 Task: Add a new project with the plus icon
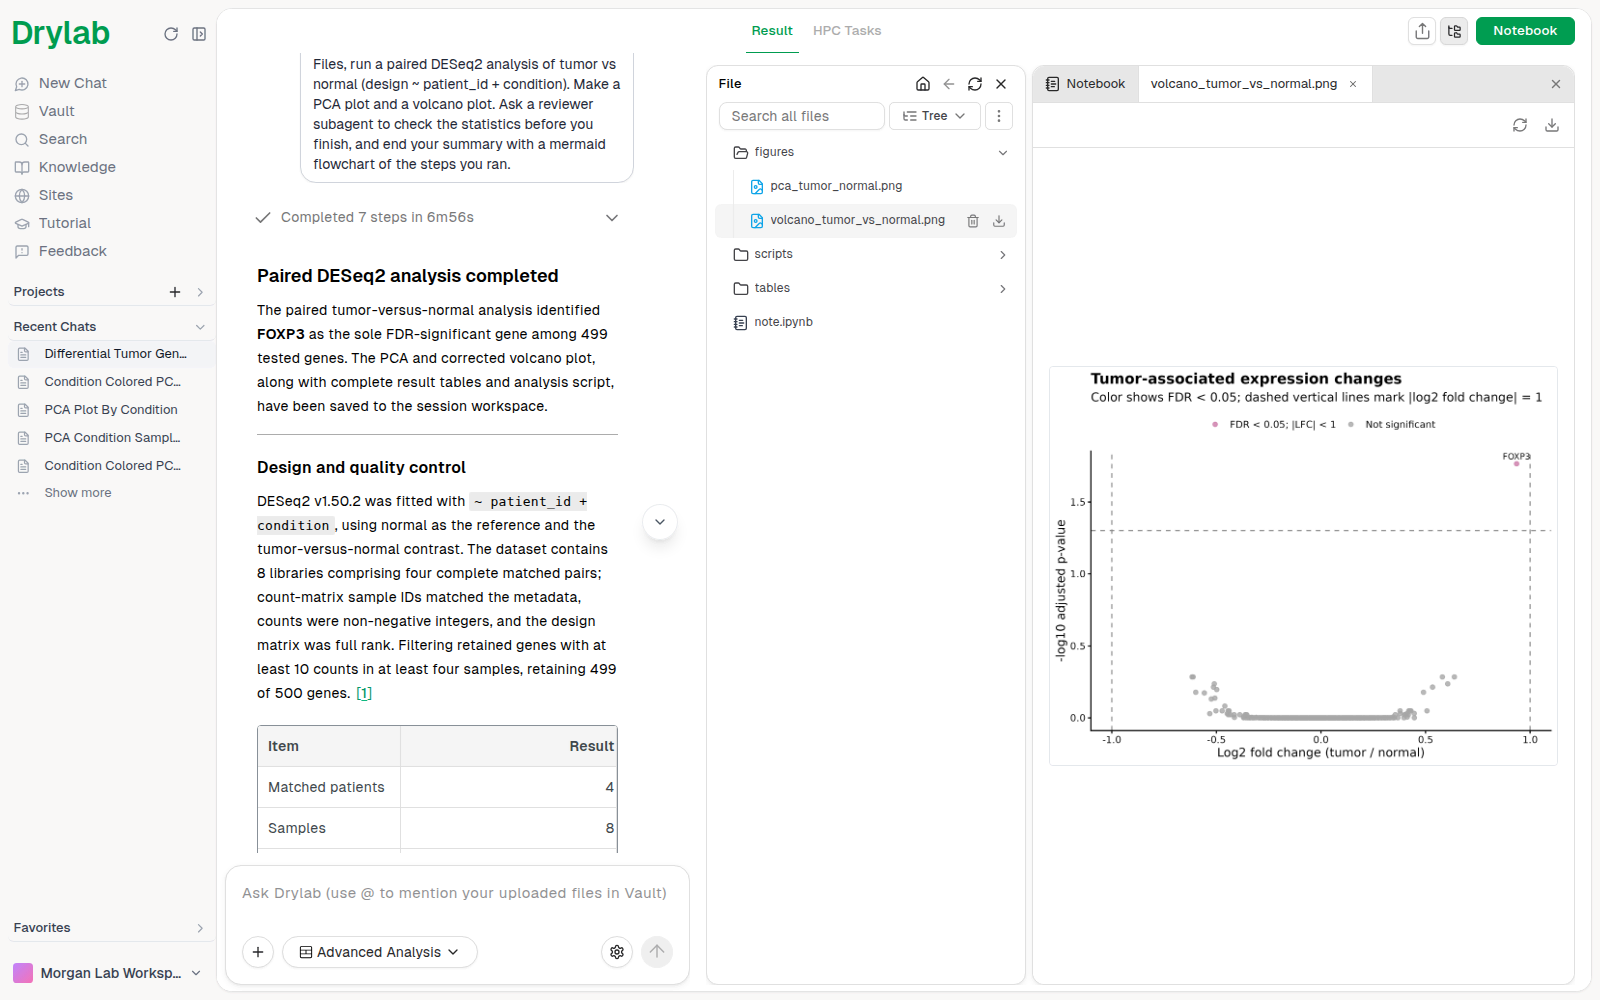coord(175,292)
